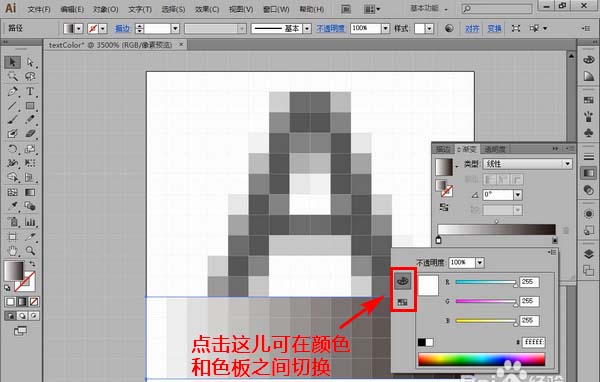Open the Symbols club icon in dock

tap(589, 133)
